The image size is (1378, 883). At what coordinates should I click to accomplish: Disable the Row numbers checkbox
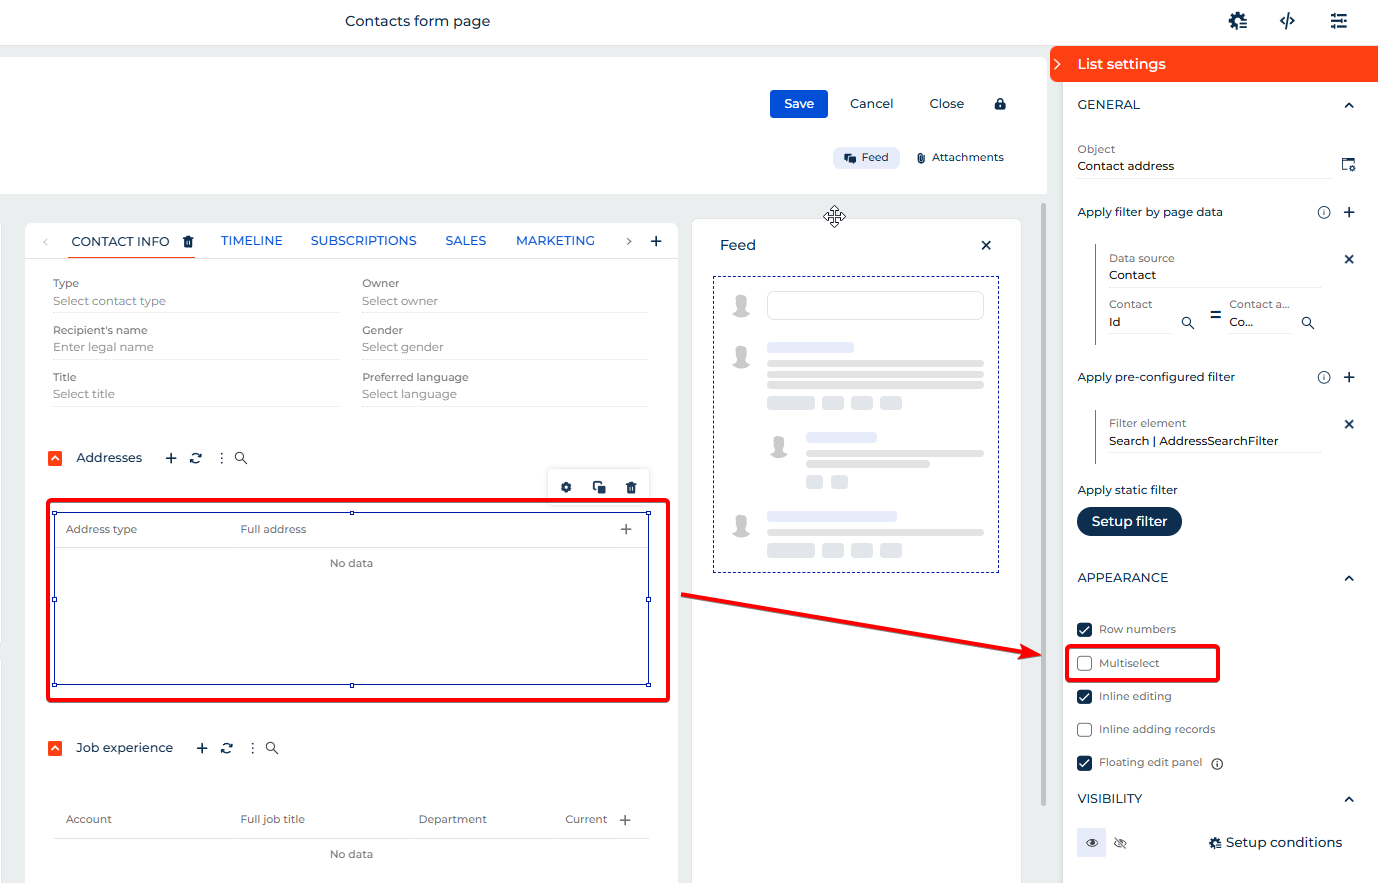[1084, 630]
